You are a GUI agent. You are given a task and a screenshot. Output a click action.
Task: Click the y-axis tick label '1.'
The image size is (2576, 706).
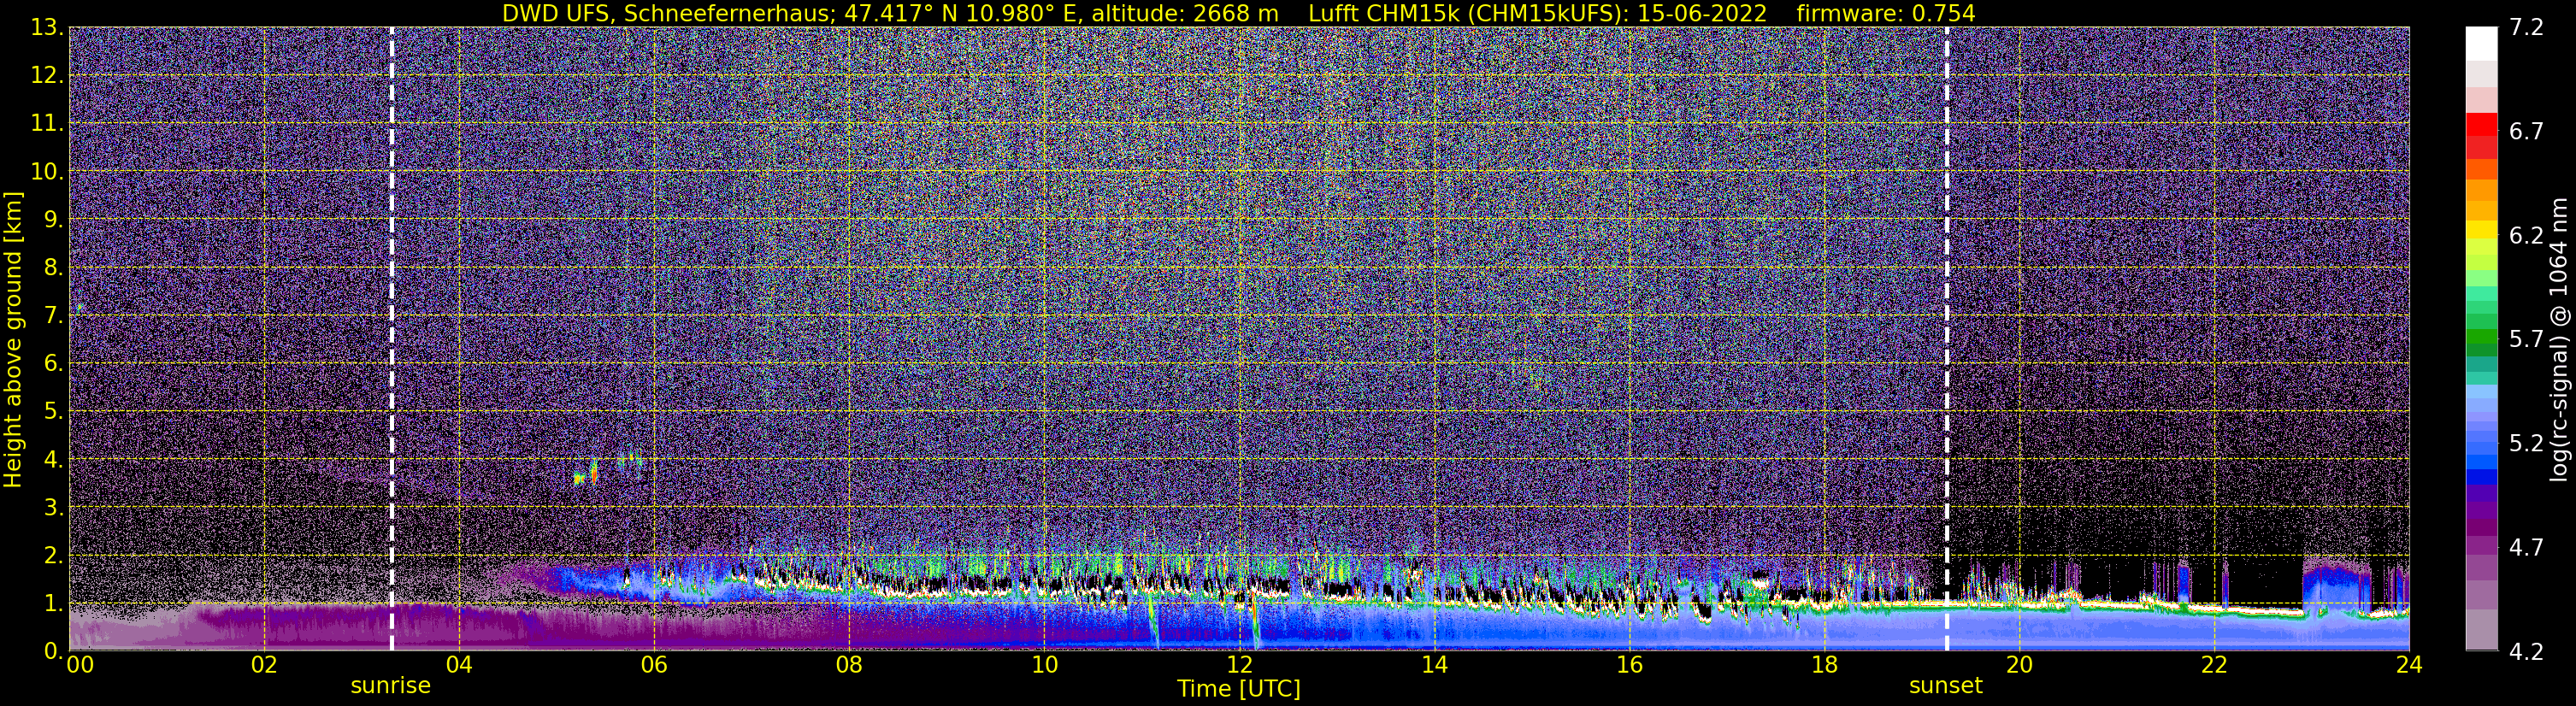[x=53, y=604]
